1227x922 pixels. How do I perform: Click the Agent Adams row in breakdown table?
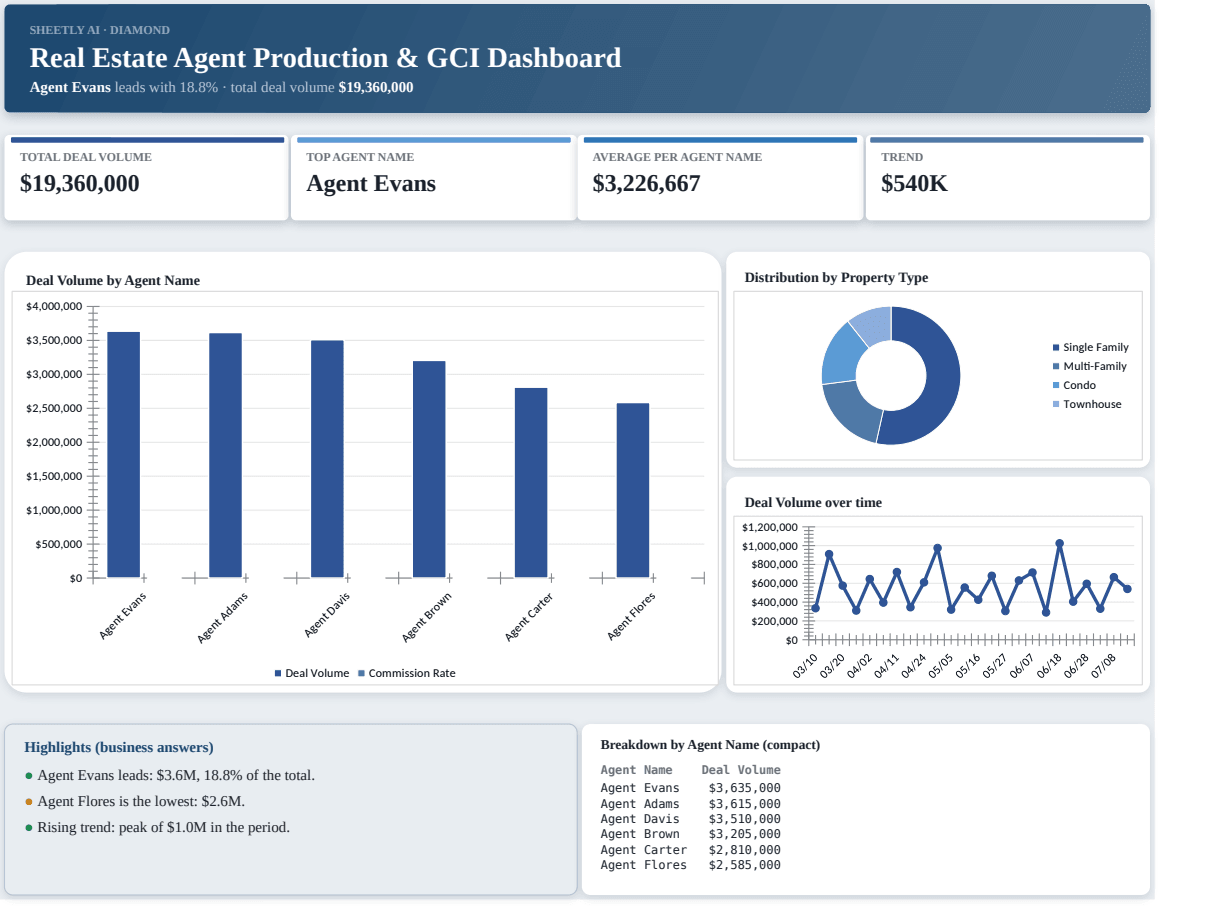click(691, 804)
